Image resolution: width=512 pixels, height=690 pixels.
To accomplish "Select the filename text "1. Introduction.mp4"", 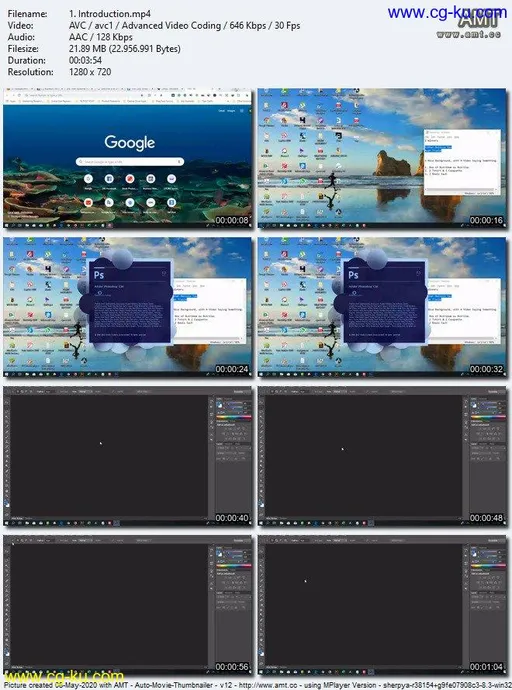I will coord(110,14).
